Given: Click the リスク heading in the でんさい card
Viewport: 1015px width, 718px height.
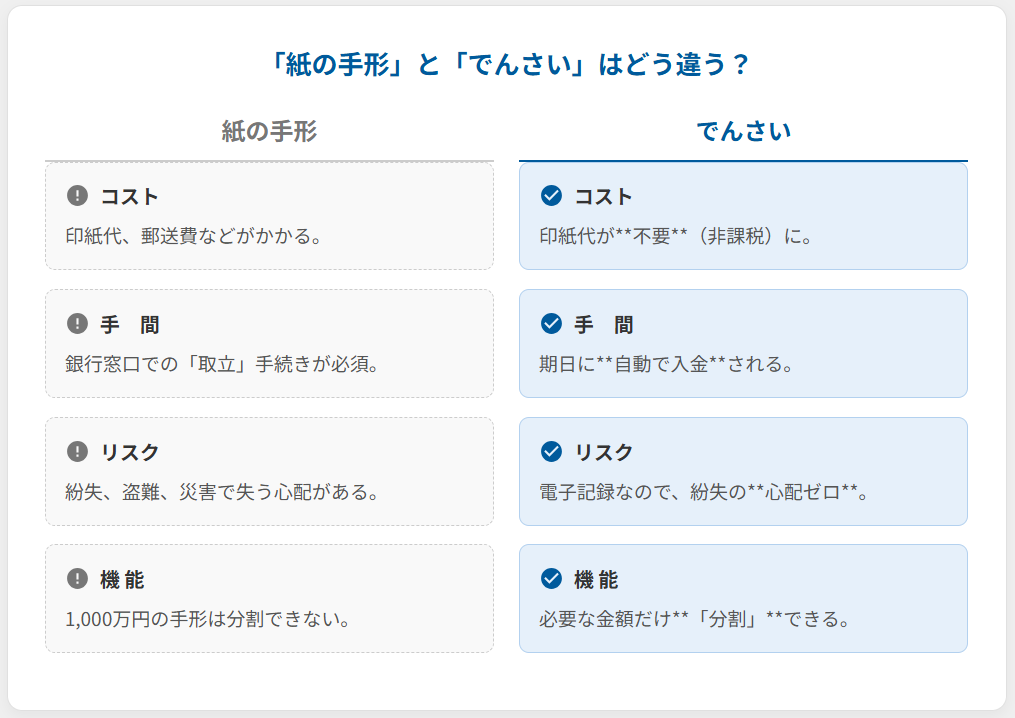Looking at the screenshot, I should click(604, 452).
